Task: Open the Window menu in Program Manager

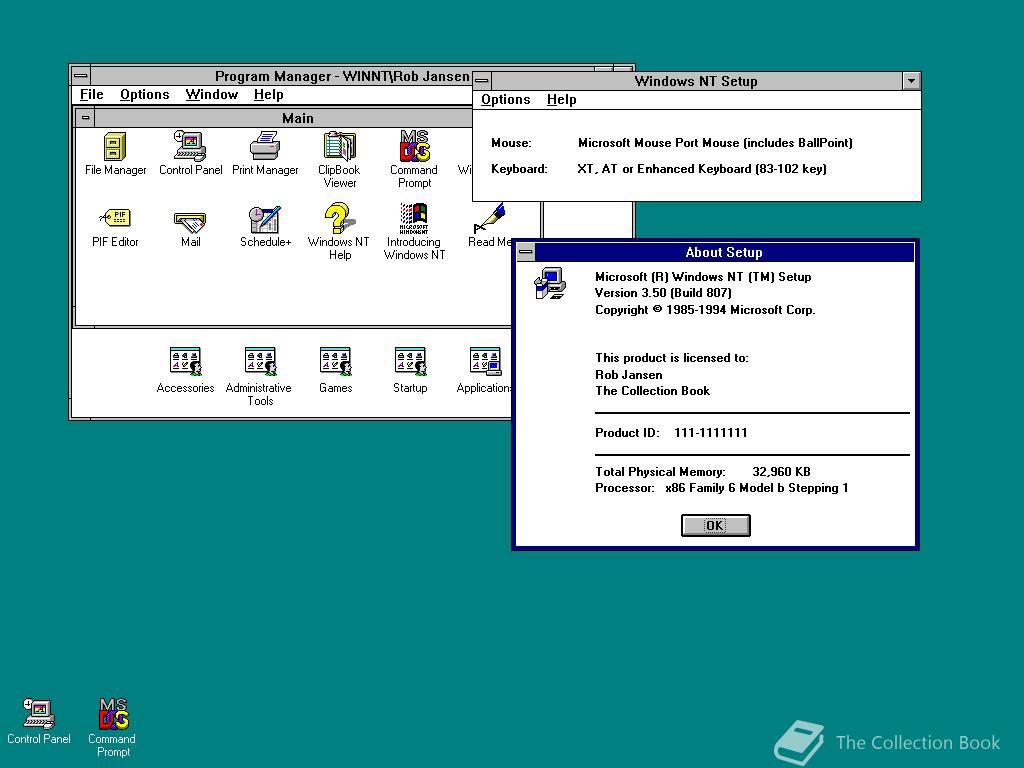Action: point(211,95)
